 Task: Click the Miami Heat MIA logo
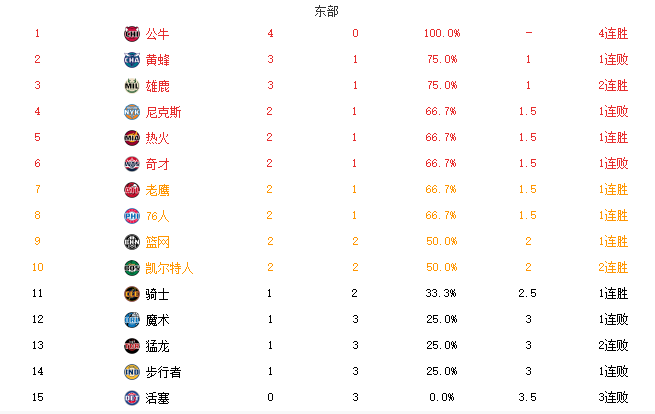tap(132, 138)
